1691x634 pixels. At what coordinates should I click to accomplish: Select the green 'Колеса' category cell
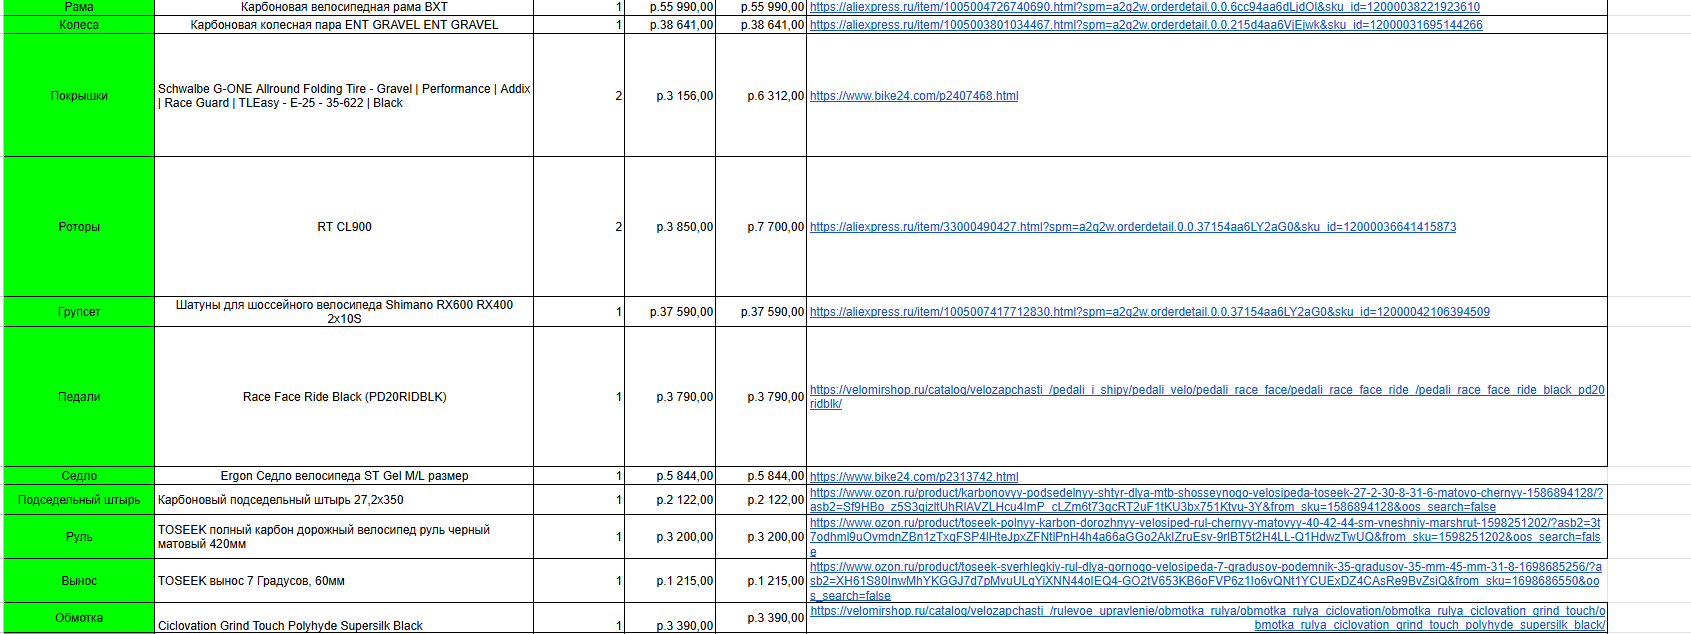(x=79, y=25)
